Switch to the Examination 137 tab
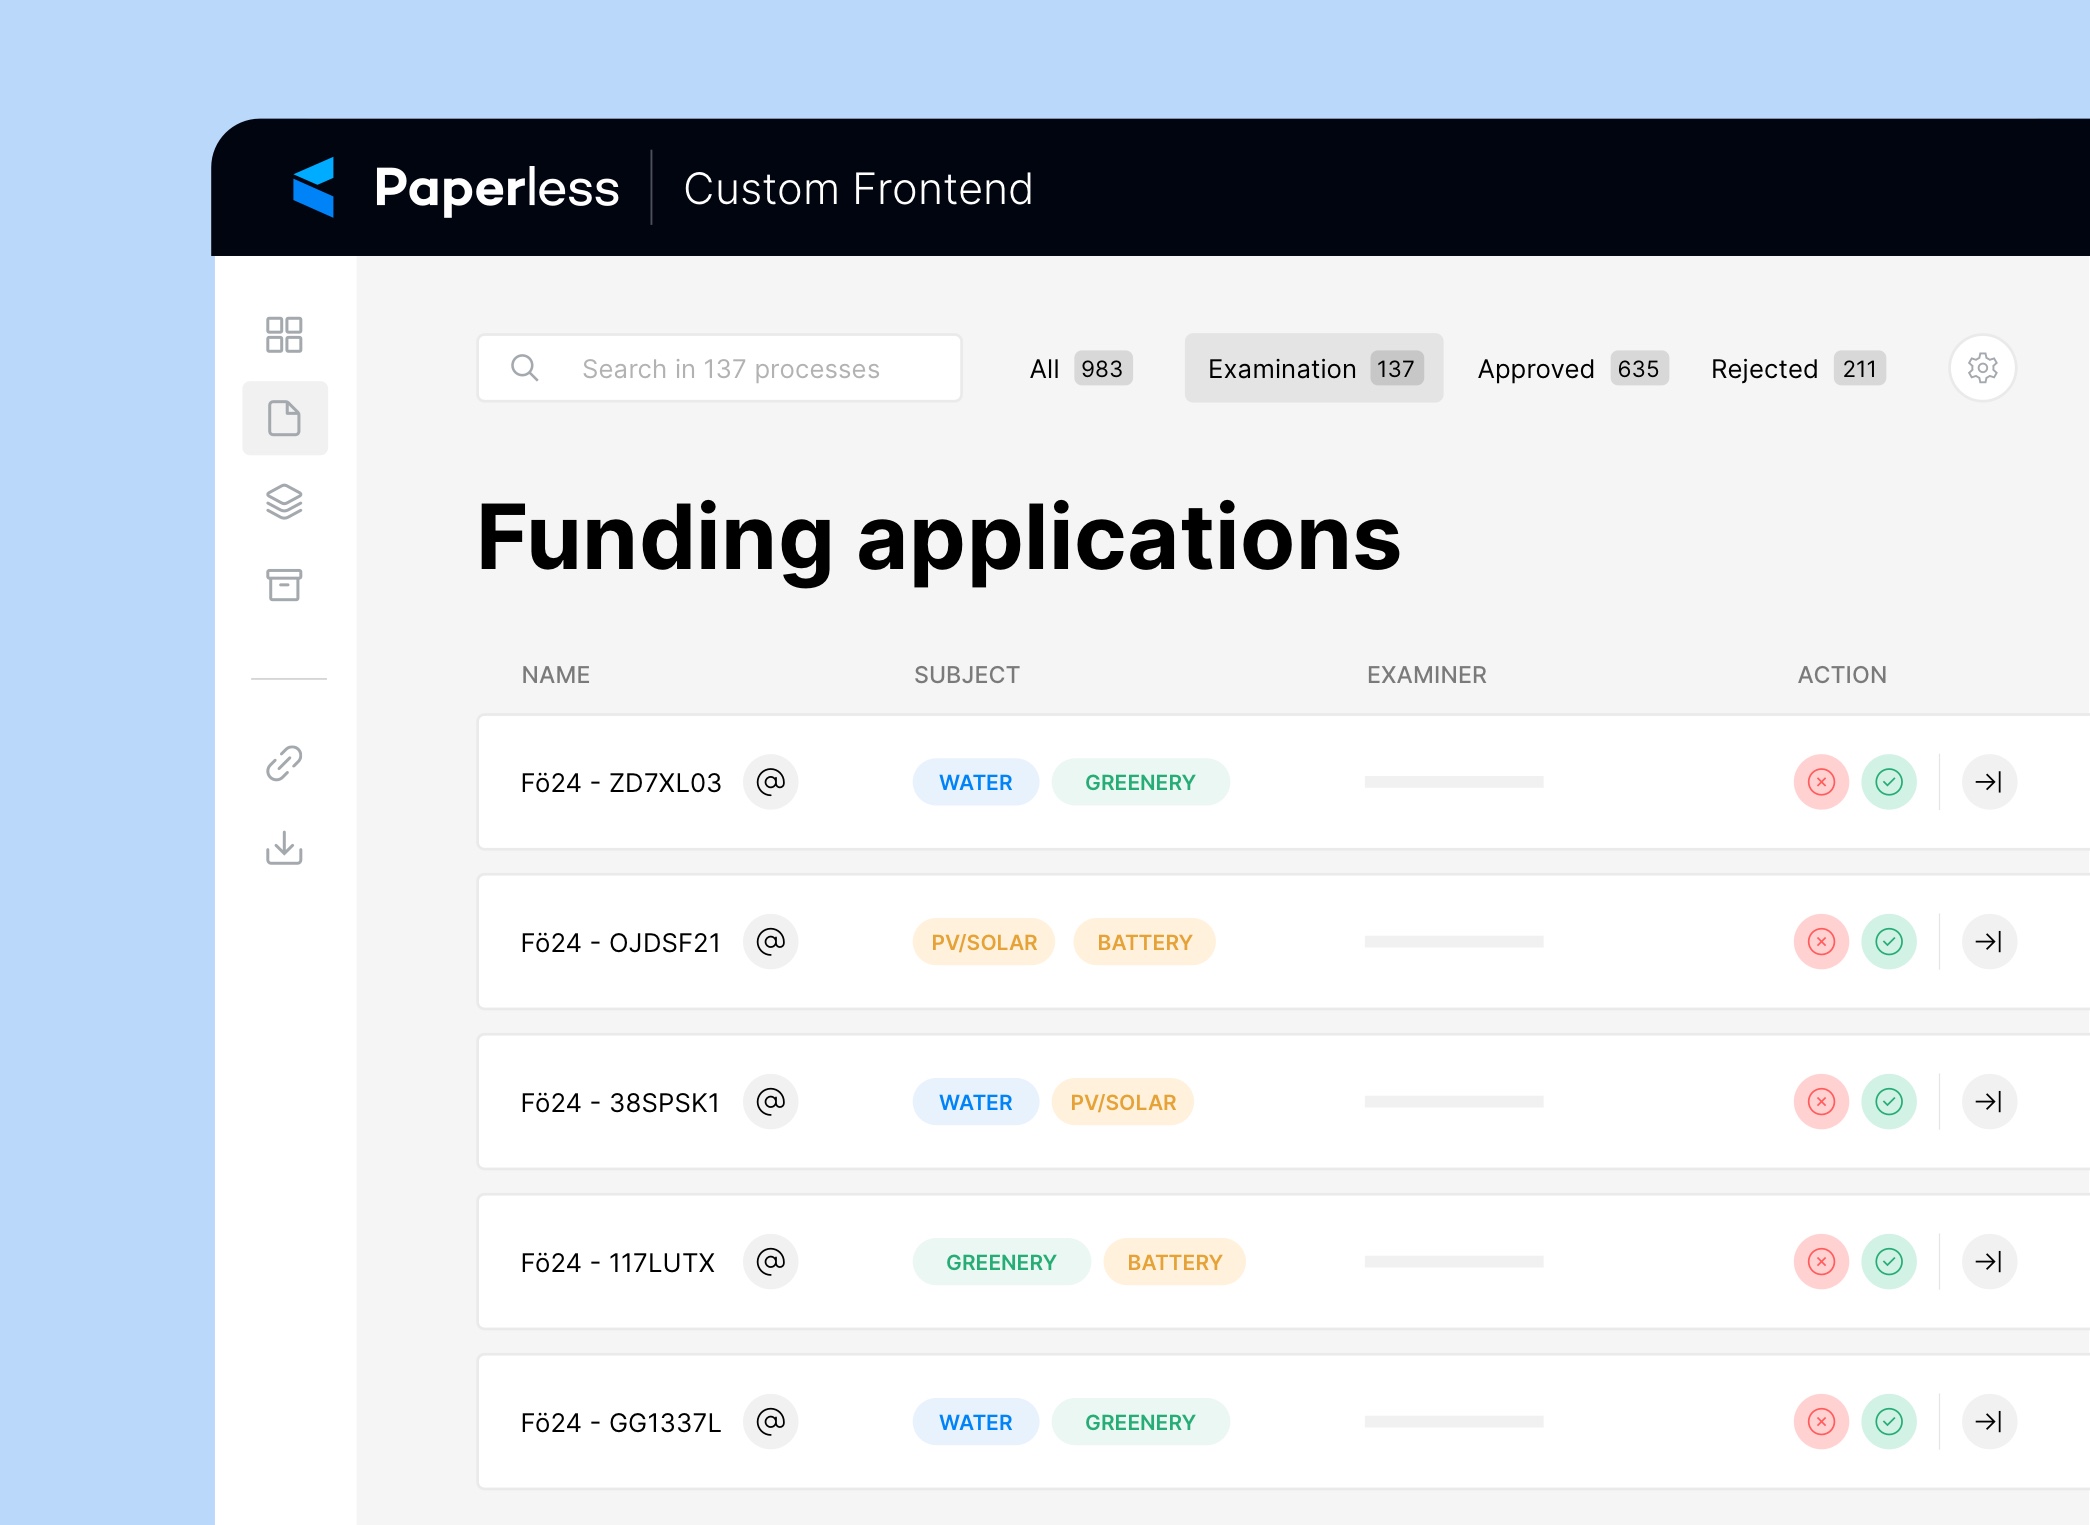The image size is (2090, 1525). click(x=1312, y=368)
